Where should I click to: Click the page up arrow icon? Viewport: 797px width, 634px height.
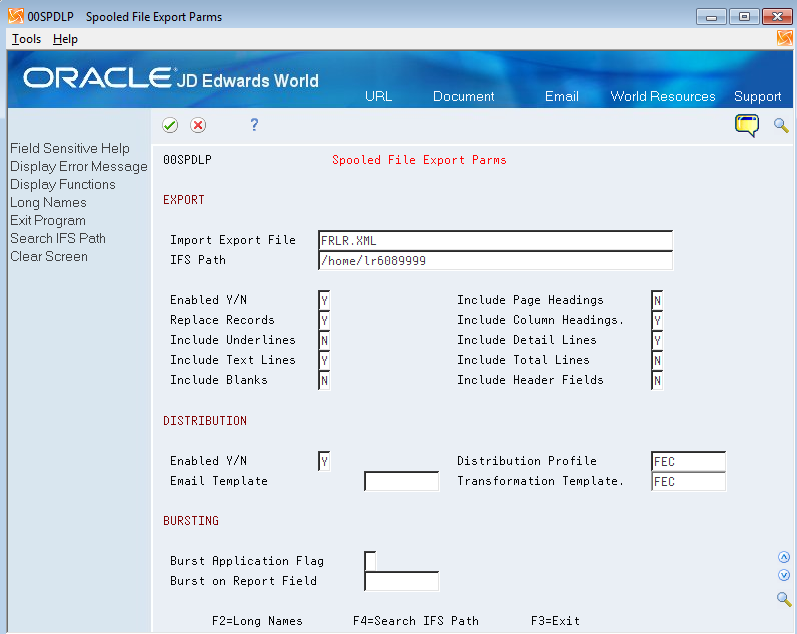click(x=784, y=557)
